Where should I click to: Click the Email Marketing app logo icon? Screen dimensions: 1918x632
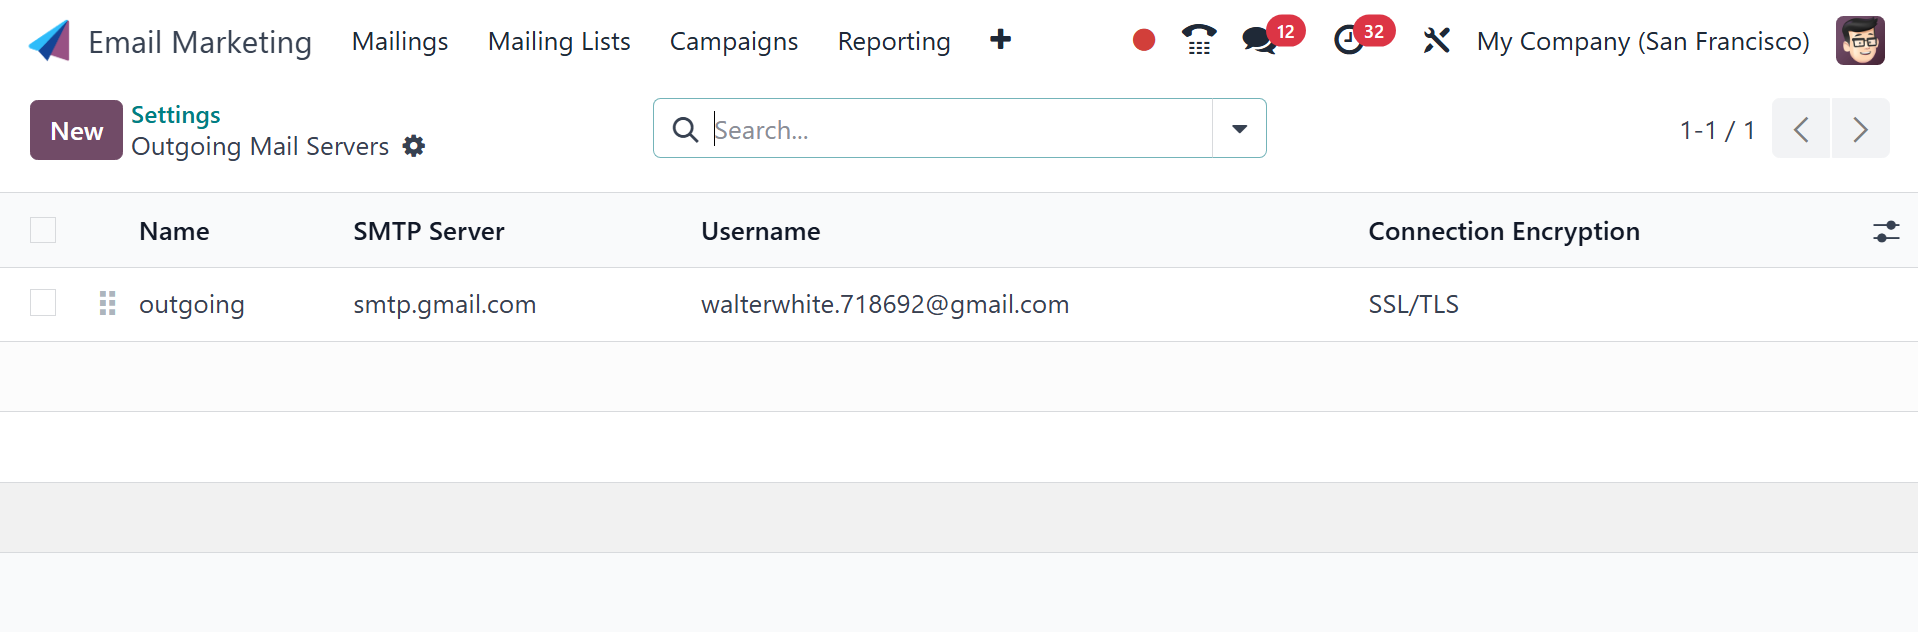pos(50,41)
